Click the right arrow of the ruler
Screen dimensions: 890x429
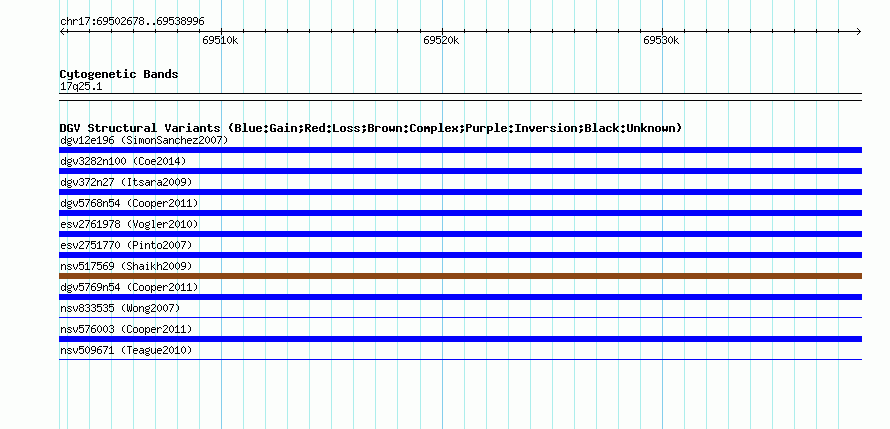858,32
